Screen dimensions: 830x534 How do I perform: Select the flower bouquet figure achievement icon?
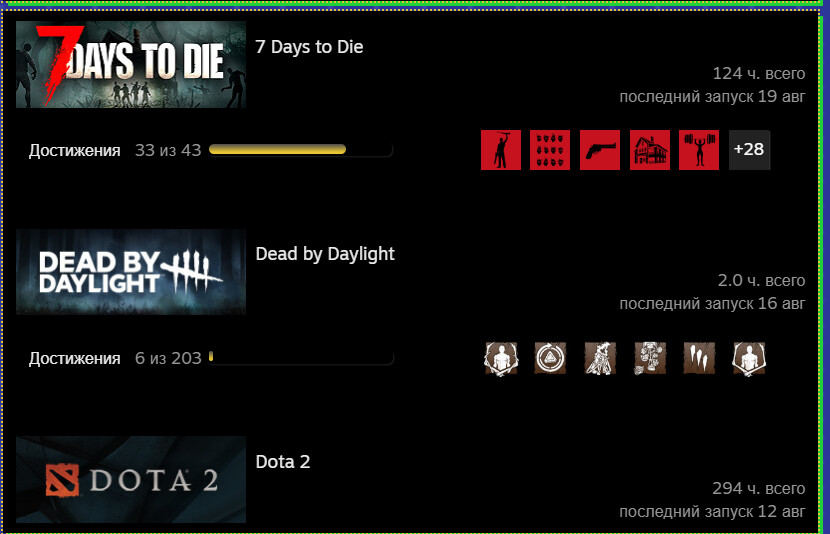tap(649, 358)
